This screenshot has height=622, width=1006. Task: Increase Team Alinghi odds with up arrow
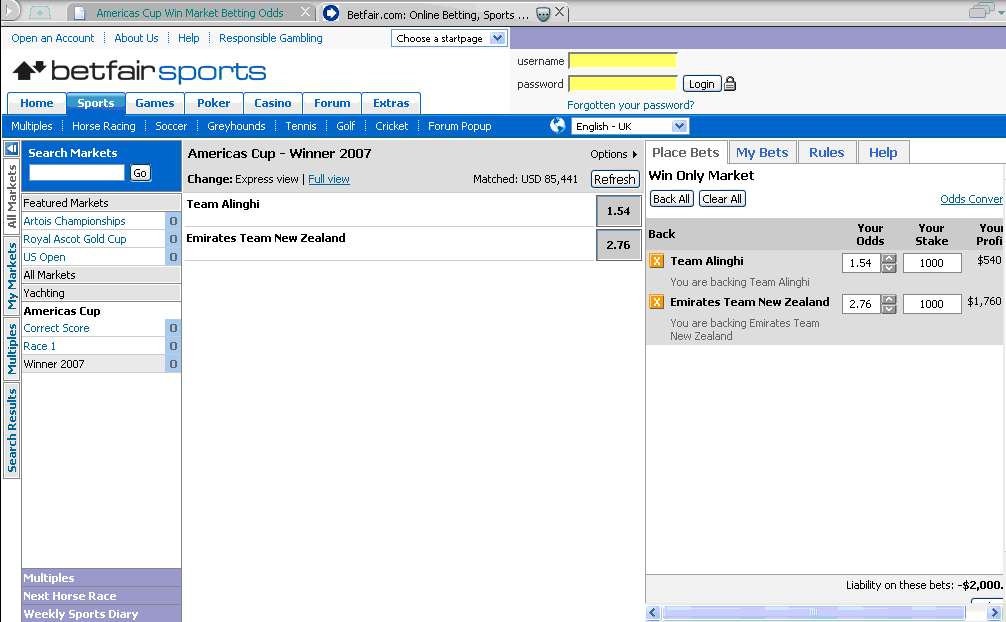[x=889, y=258]
